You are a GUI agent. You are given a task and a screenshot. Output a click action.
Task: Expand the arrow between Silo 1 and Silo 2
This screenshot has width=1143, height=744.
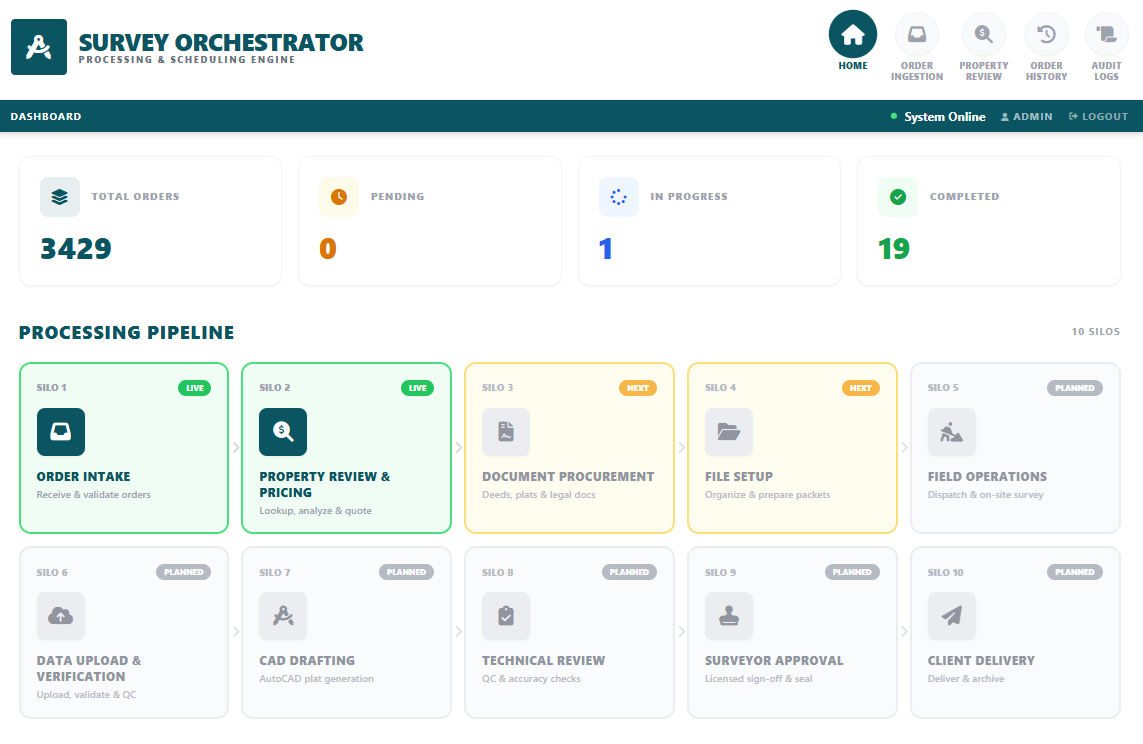pos(235,448)
